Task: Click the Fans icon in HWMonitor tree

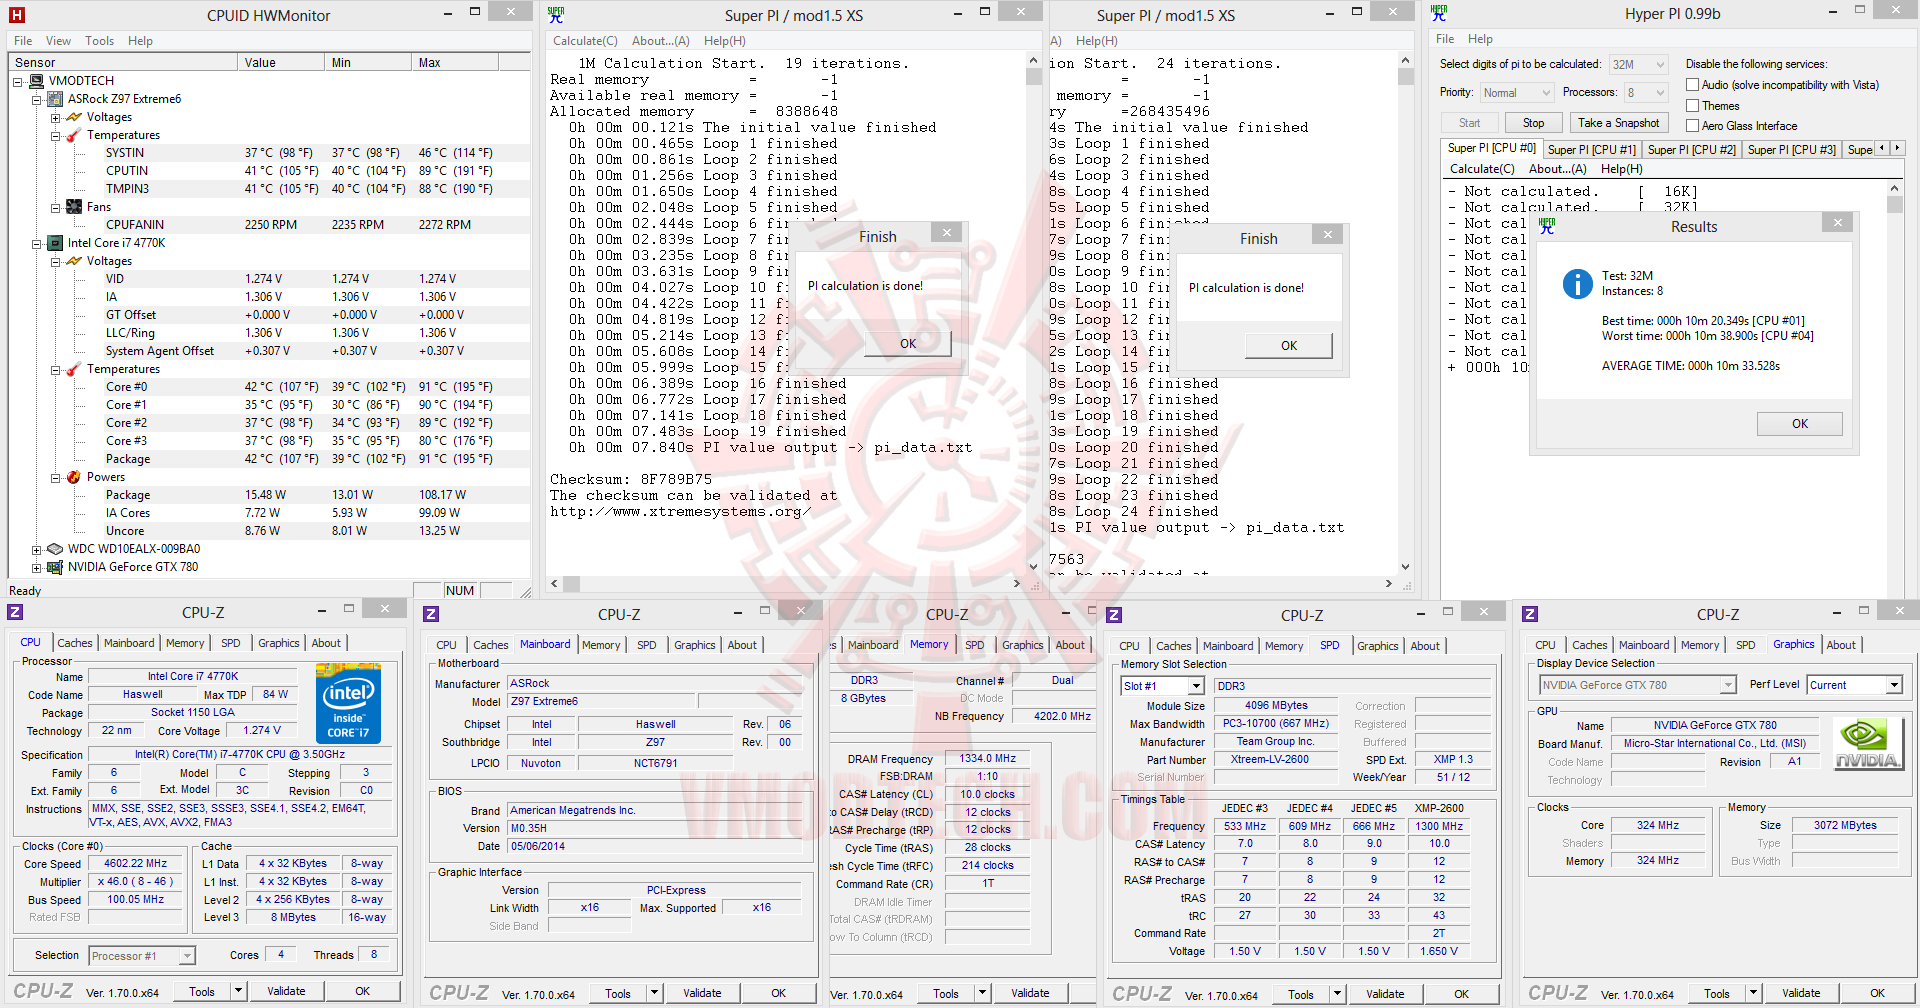Action: tap(74, 207)
